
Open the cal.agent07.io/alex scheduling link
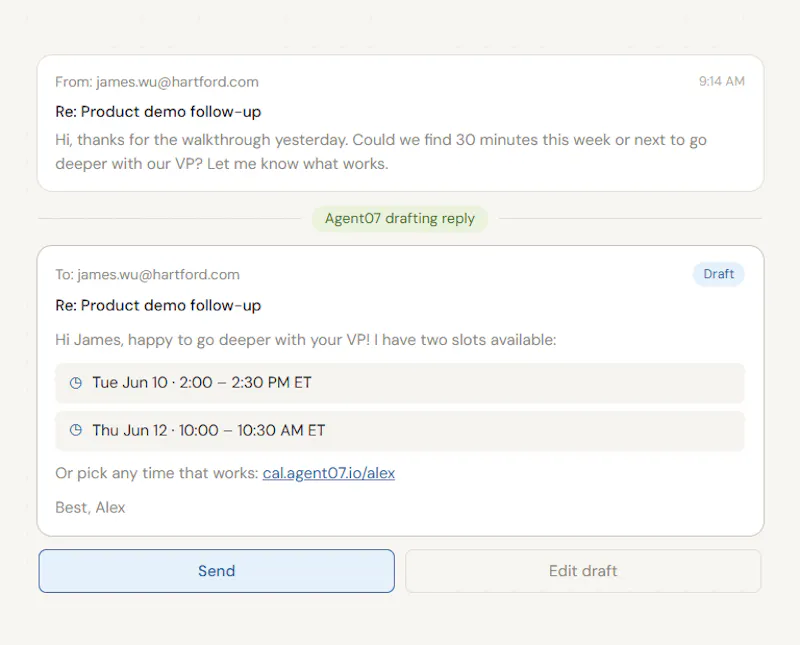(329, 473)
